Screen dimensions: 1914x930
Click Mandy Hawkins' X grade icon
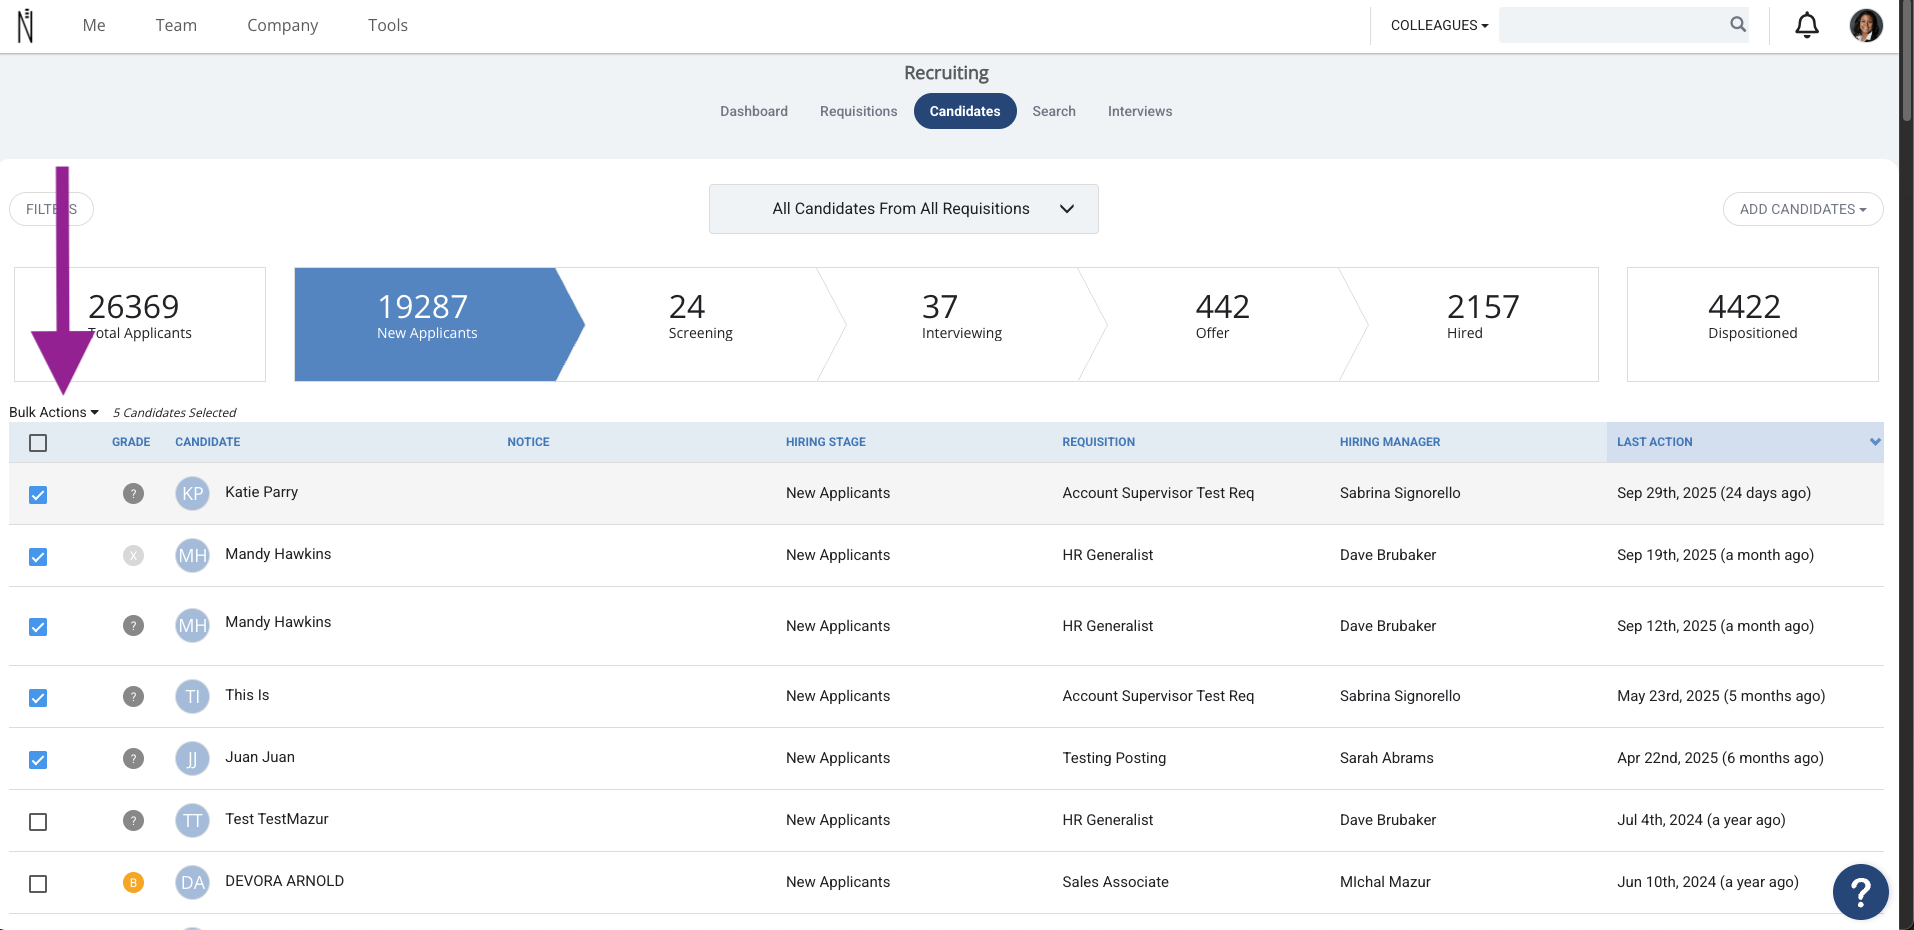(x=133, y=555)
